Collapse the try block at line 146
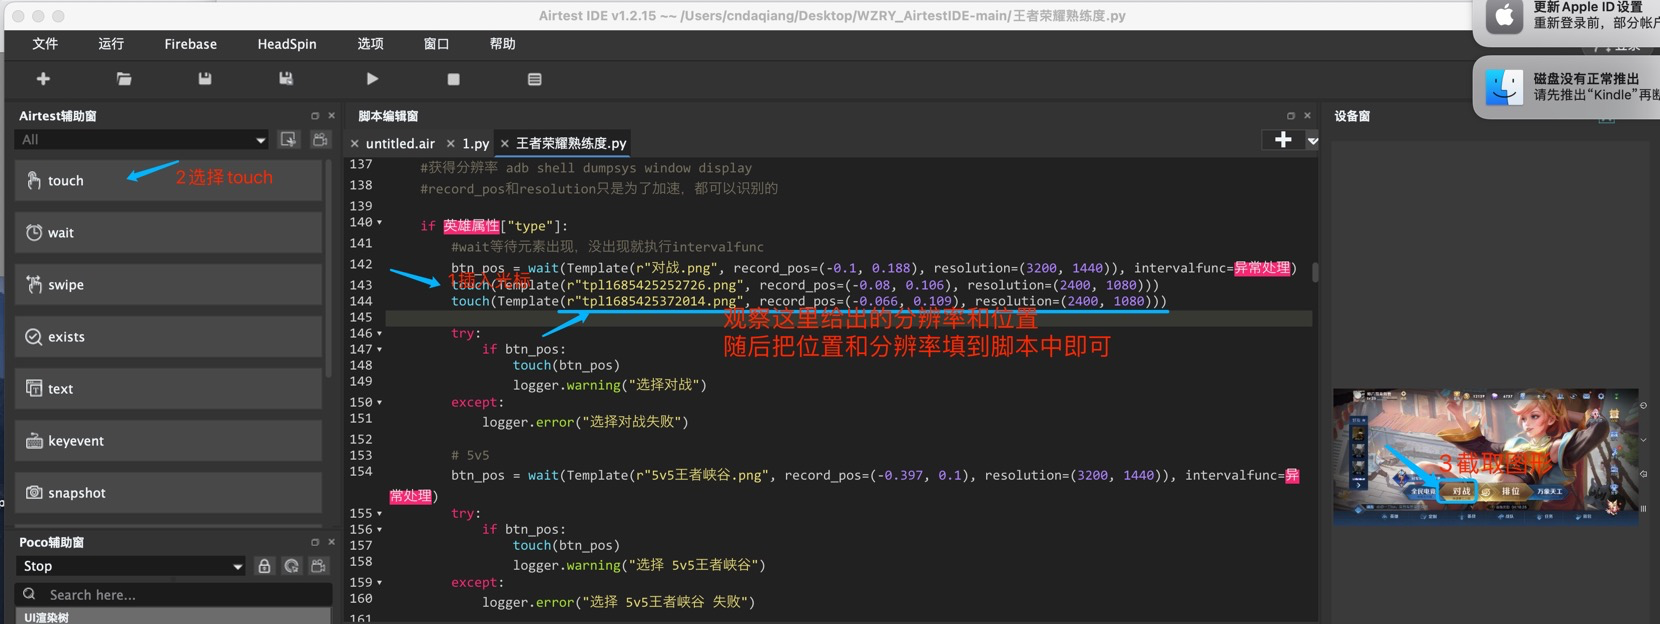The image size is (1660, 624). click(x=379, y=334)
